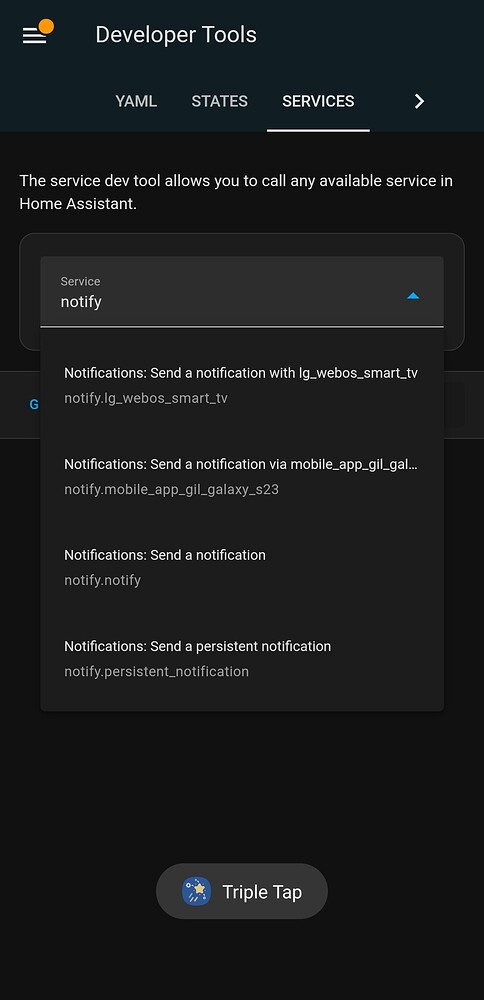
Task: Select the SERVICES tab
Action: click(x=318, y=101)
